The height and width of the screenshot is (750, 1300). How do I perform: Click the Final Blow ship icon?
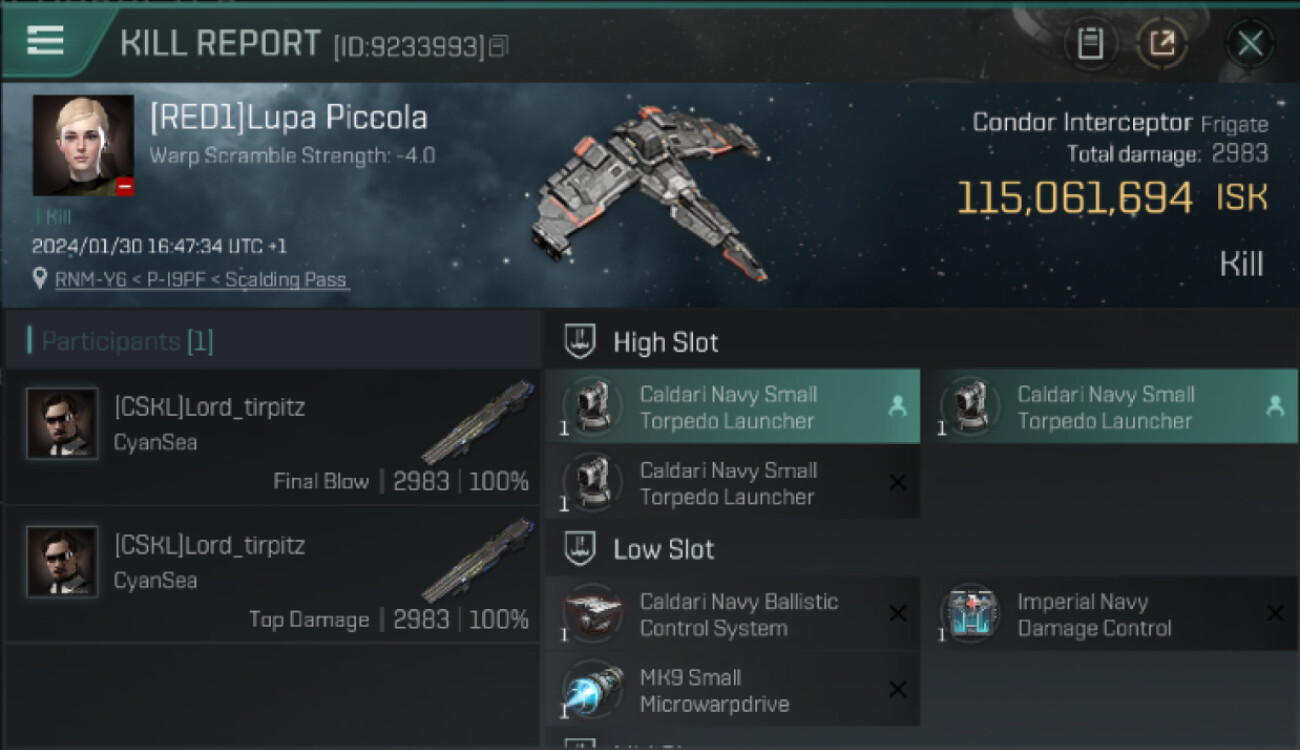[478, 423]
